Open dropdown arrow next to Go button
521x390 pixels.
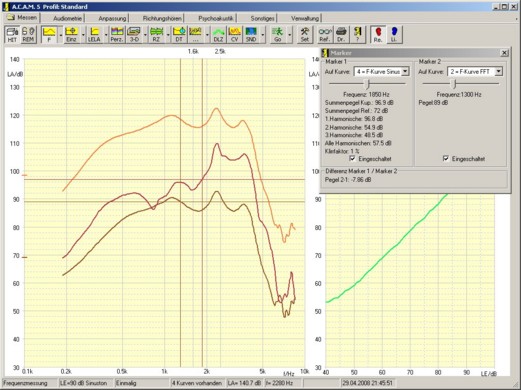point(289,35)
